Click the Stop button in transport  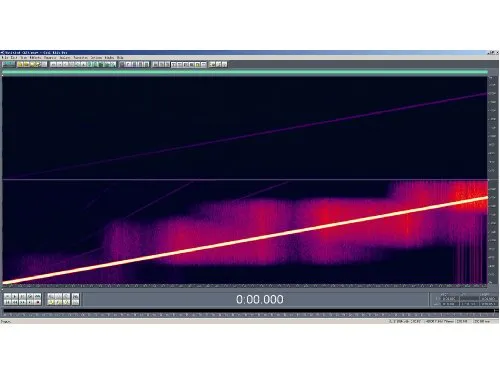coord(7,296)
